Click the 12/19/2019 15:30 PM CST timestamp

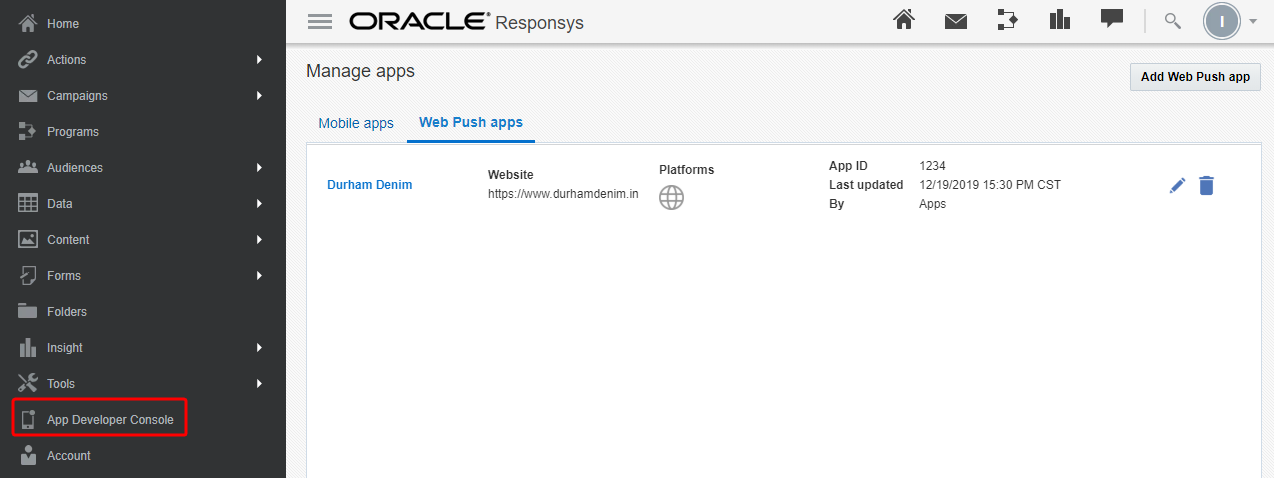(x=990, y=185)
